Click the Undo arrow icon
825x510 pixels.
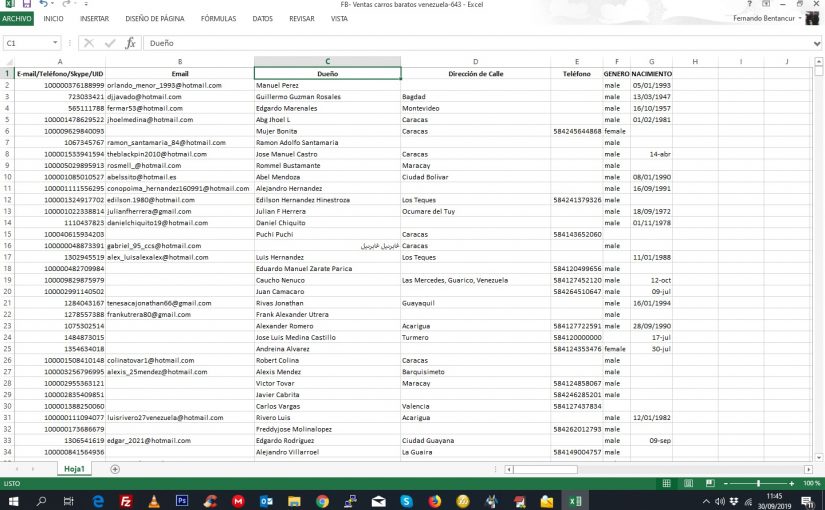click(44, 4)
